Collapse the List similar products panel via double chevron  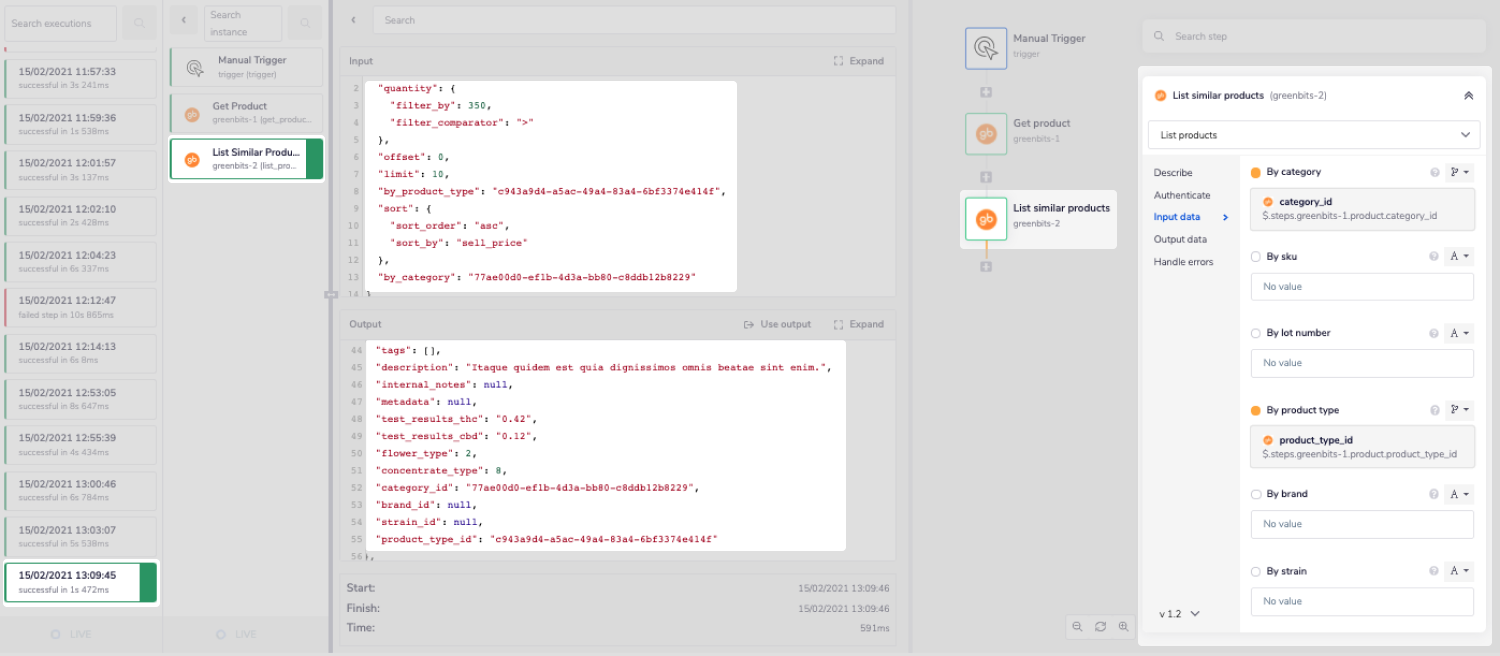coord(1468,95)
